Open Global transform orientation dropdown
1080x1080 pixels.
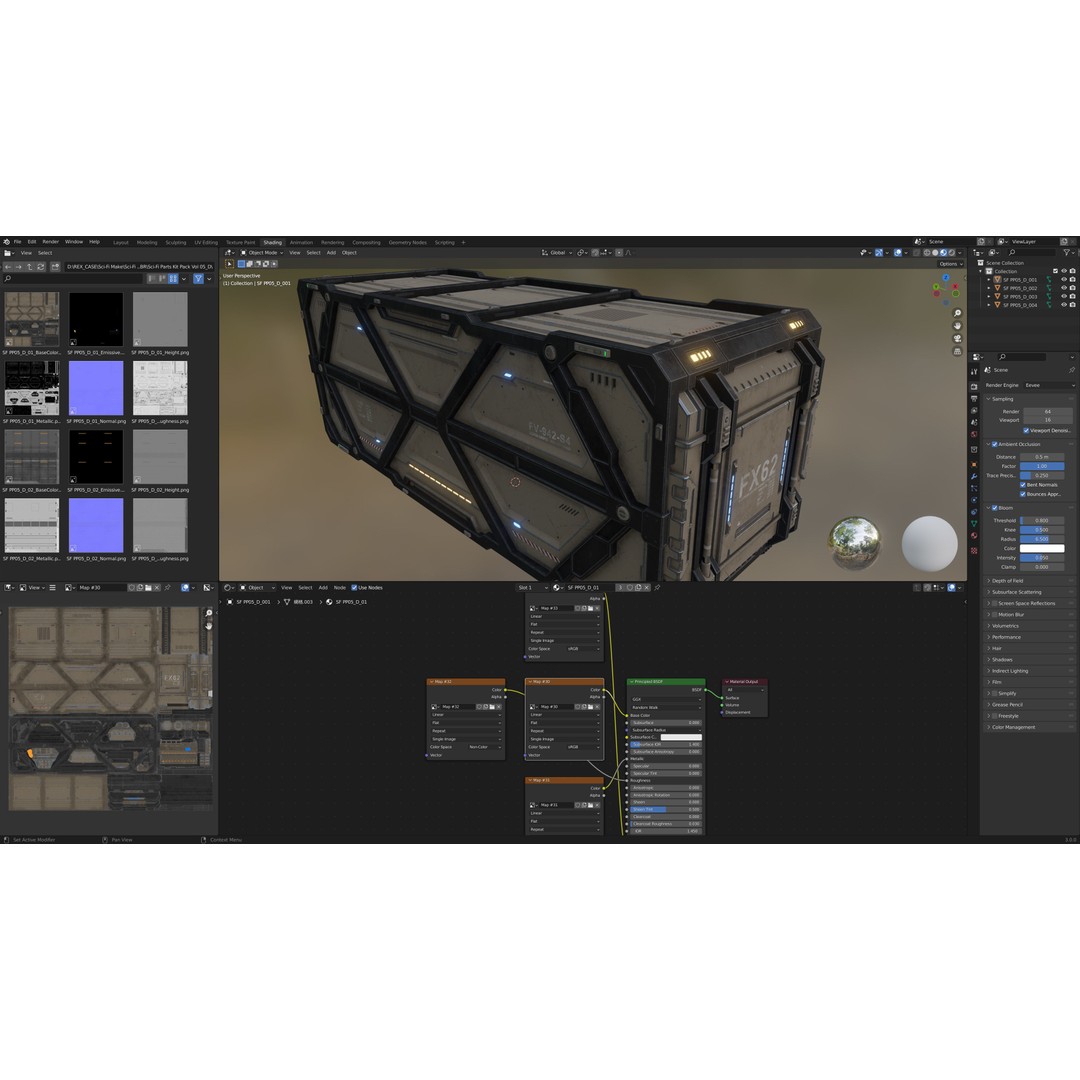(x=558, y=253)
